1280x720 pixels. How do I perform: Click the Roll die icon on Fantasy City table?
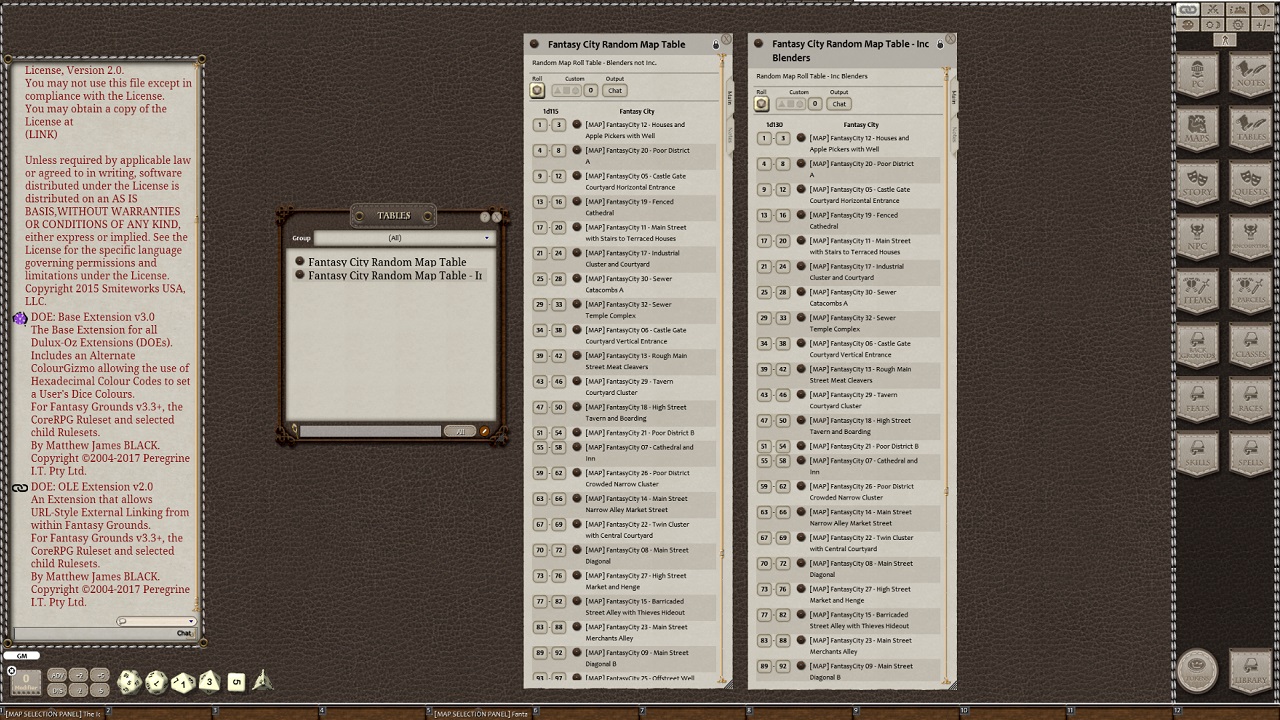click(538, 90)
